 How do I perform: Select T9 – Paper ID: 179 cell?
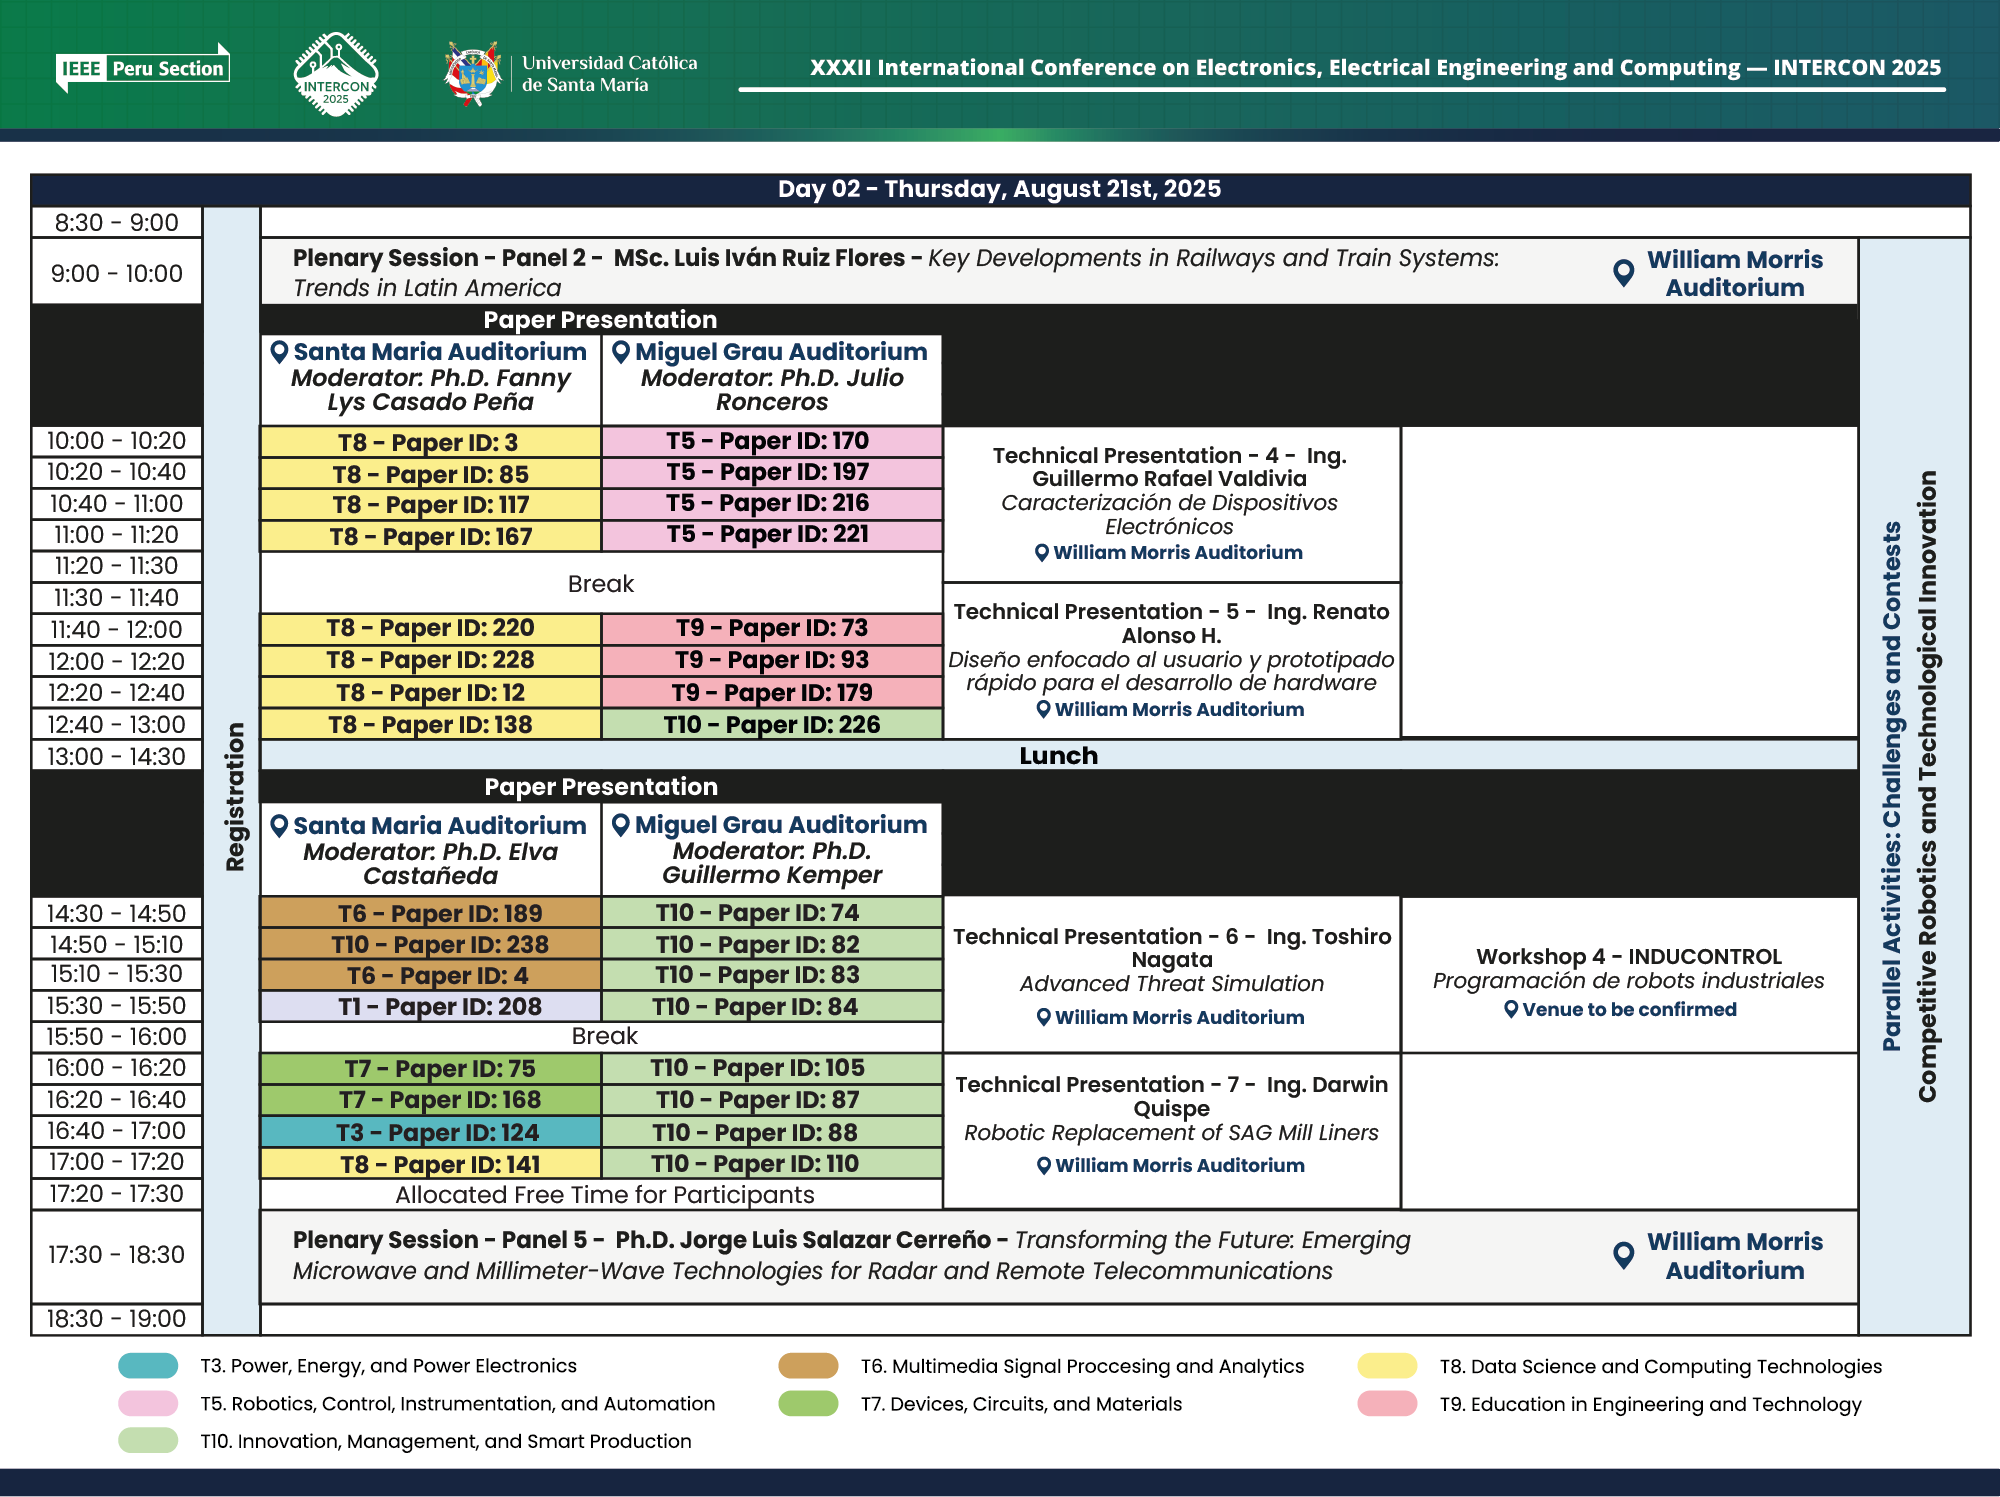(x=772, y=692)
